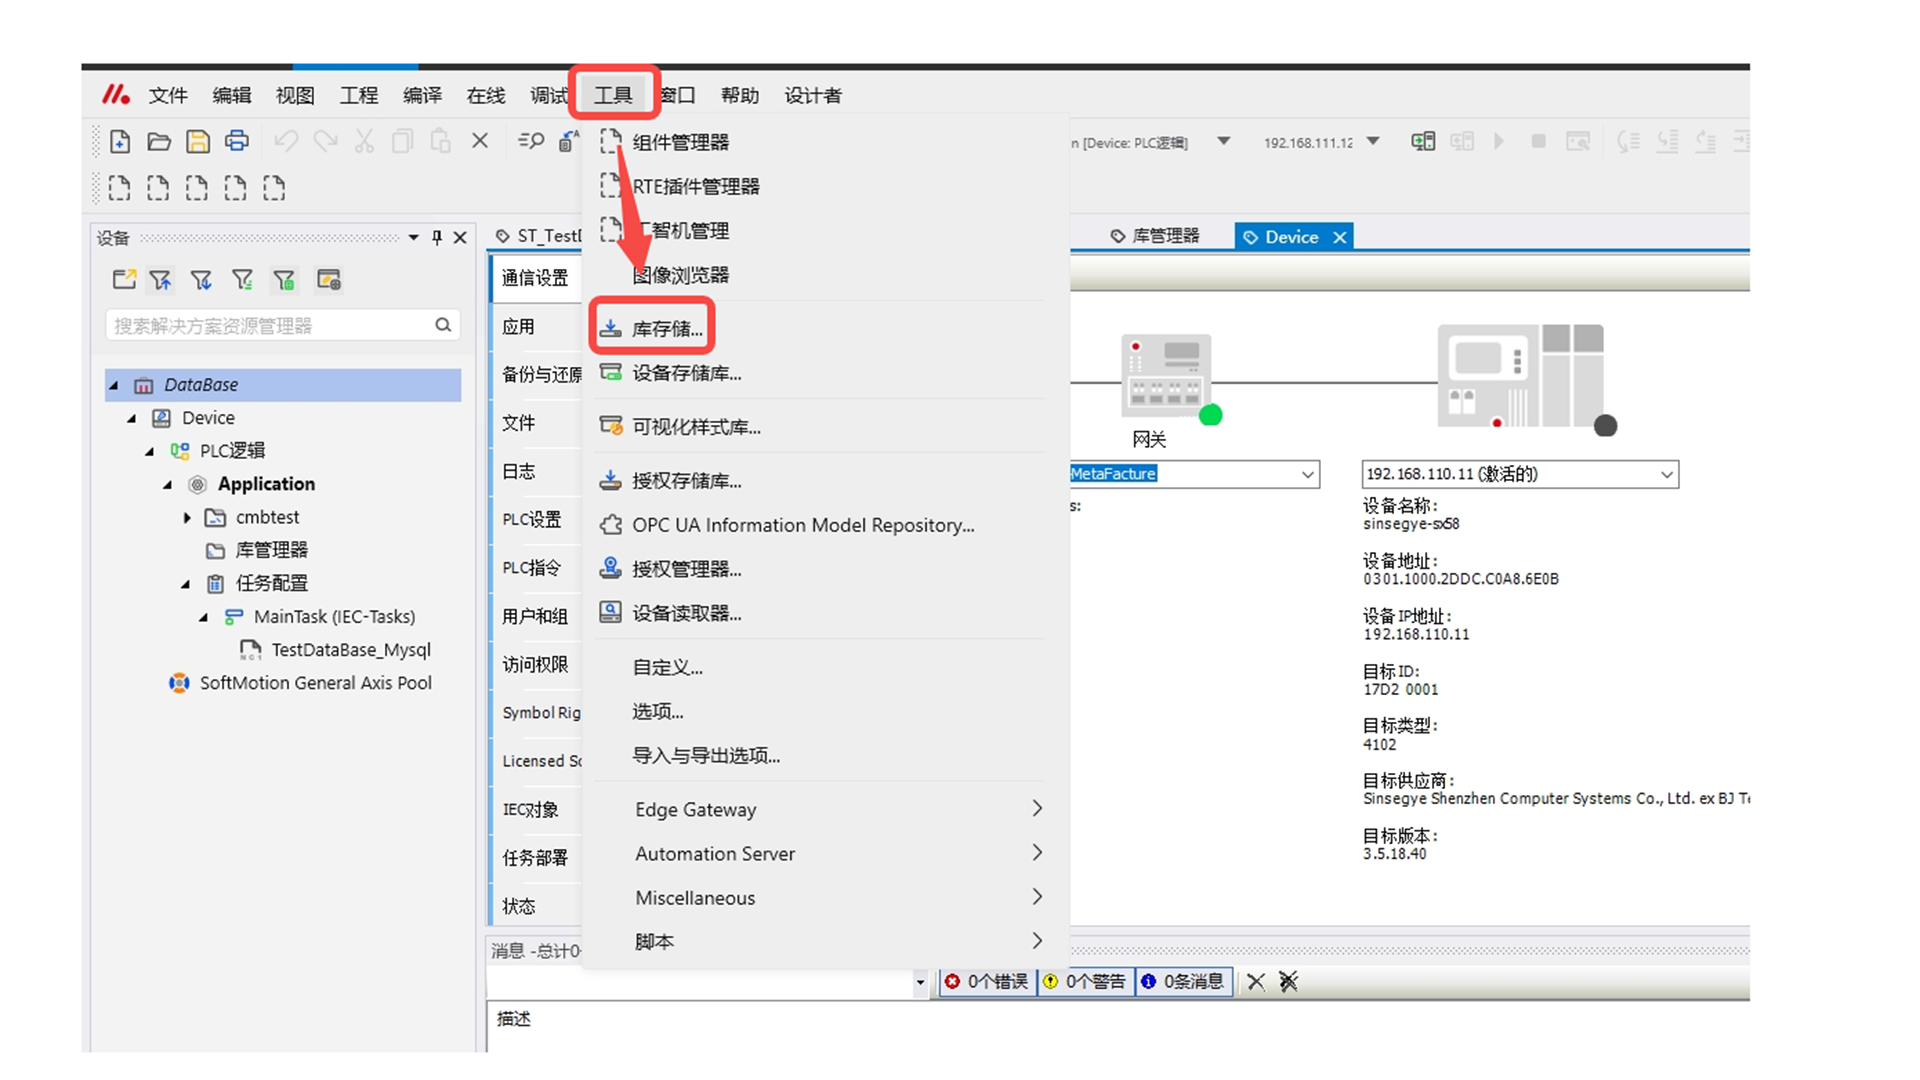This screenshot has width=1920, height=1080.
Task: Click the login network icon beside the IP address
Action: click(1422, 142)
